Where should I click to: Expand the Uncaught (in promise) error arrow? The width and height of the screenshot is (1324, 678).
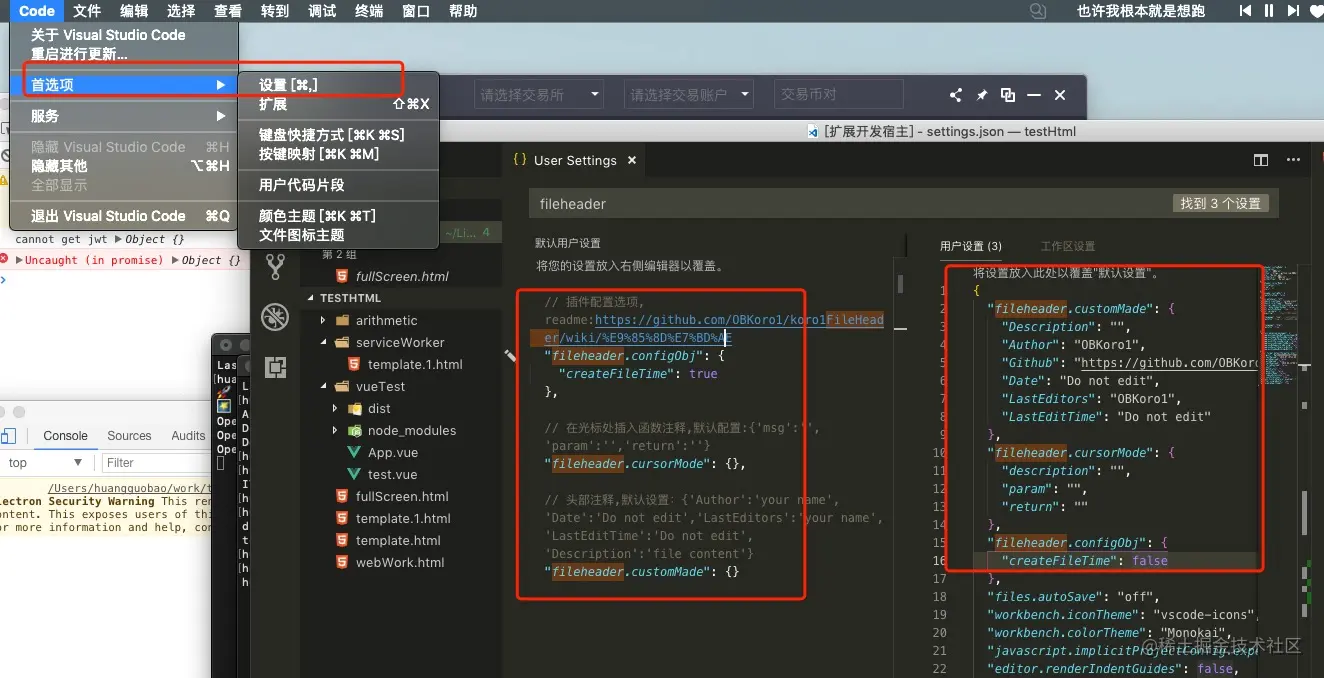coord(18,260)
